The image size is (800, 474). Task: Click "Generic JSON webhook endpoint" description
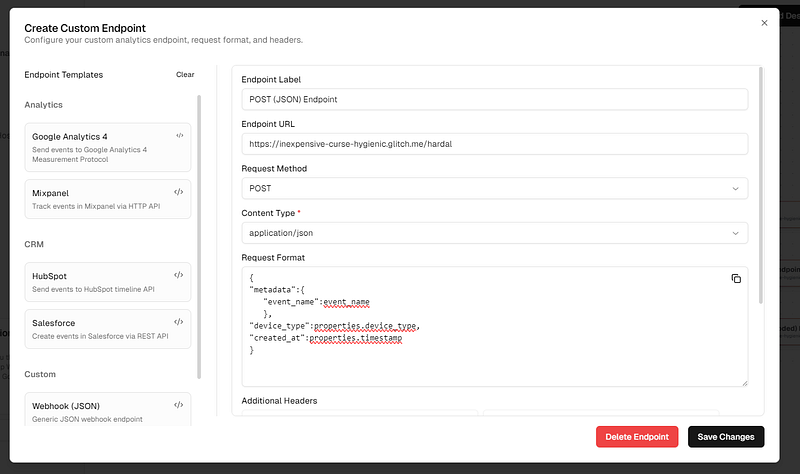pos(87,419)
